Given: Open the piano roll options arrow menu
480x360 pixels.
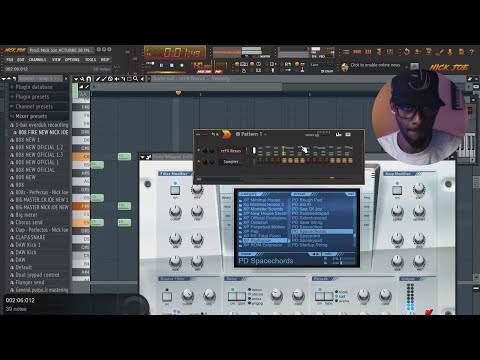Looking at the screenshot, I should pos(76,79).
